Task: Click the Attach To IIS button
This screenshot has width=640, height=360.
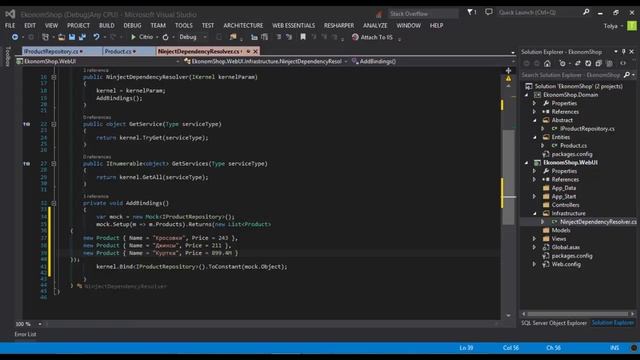Action: (372, 37)
